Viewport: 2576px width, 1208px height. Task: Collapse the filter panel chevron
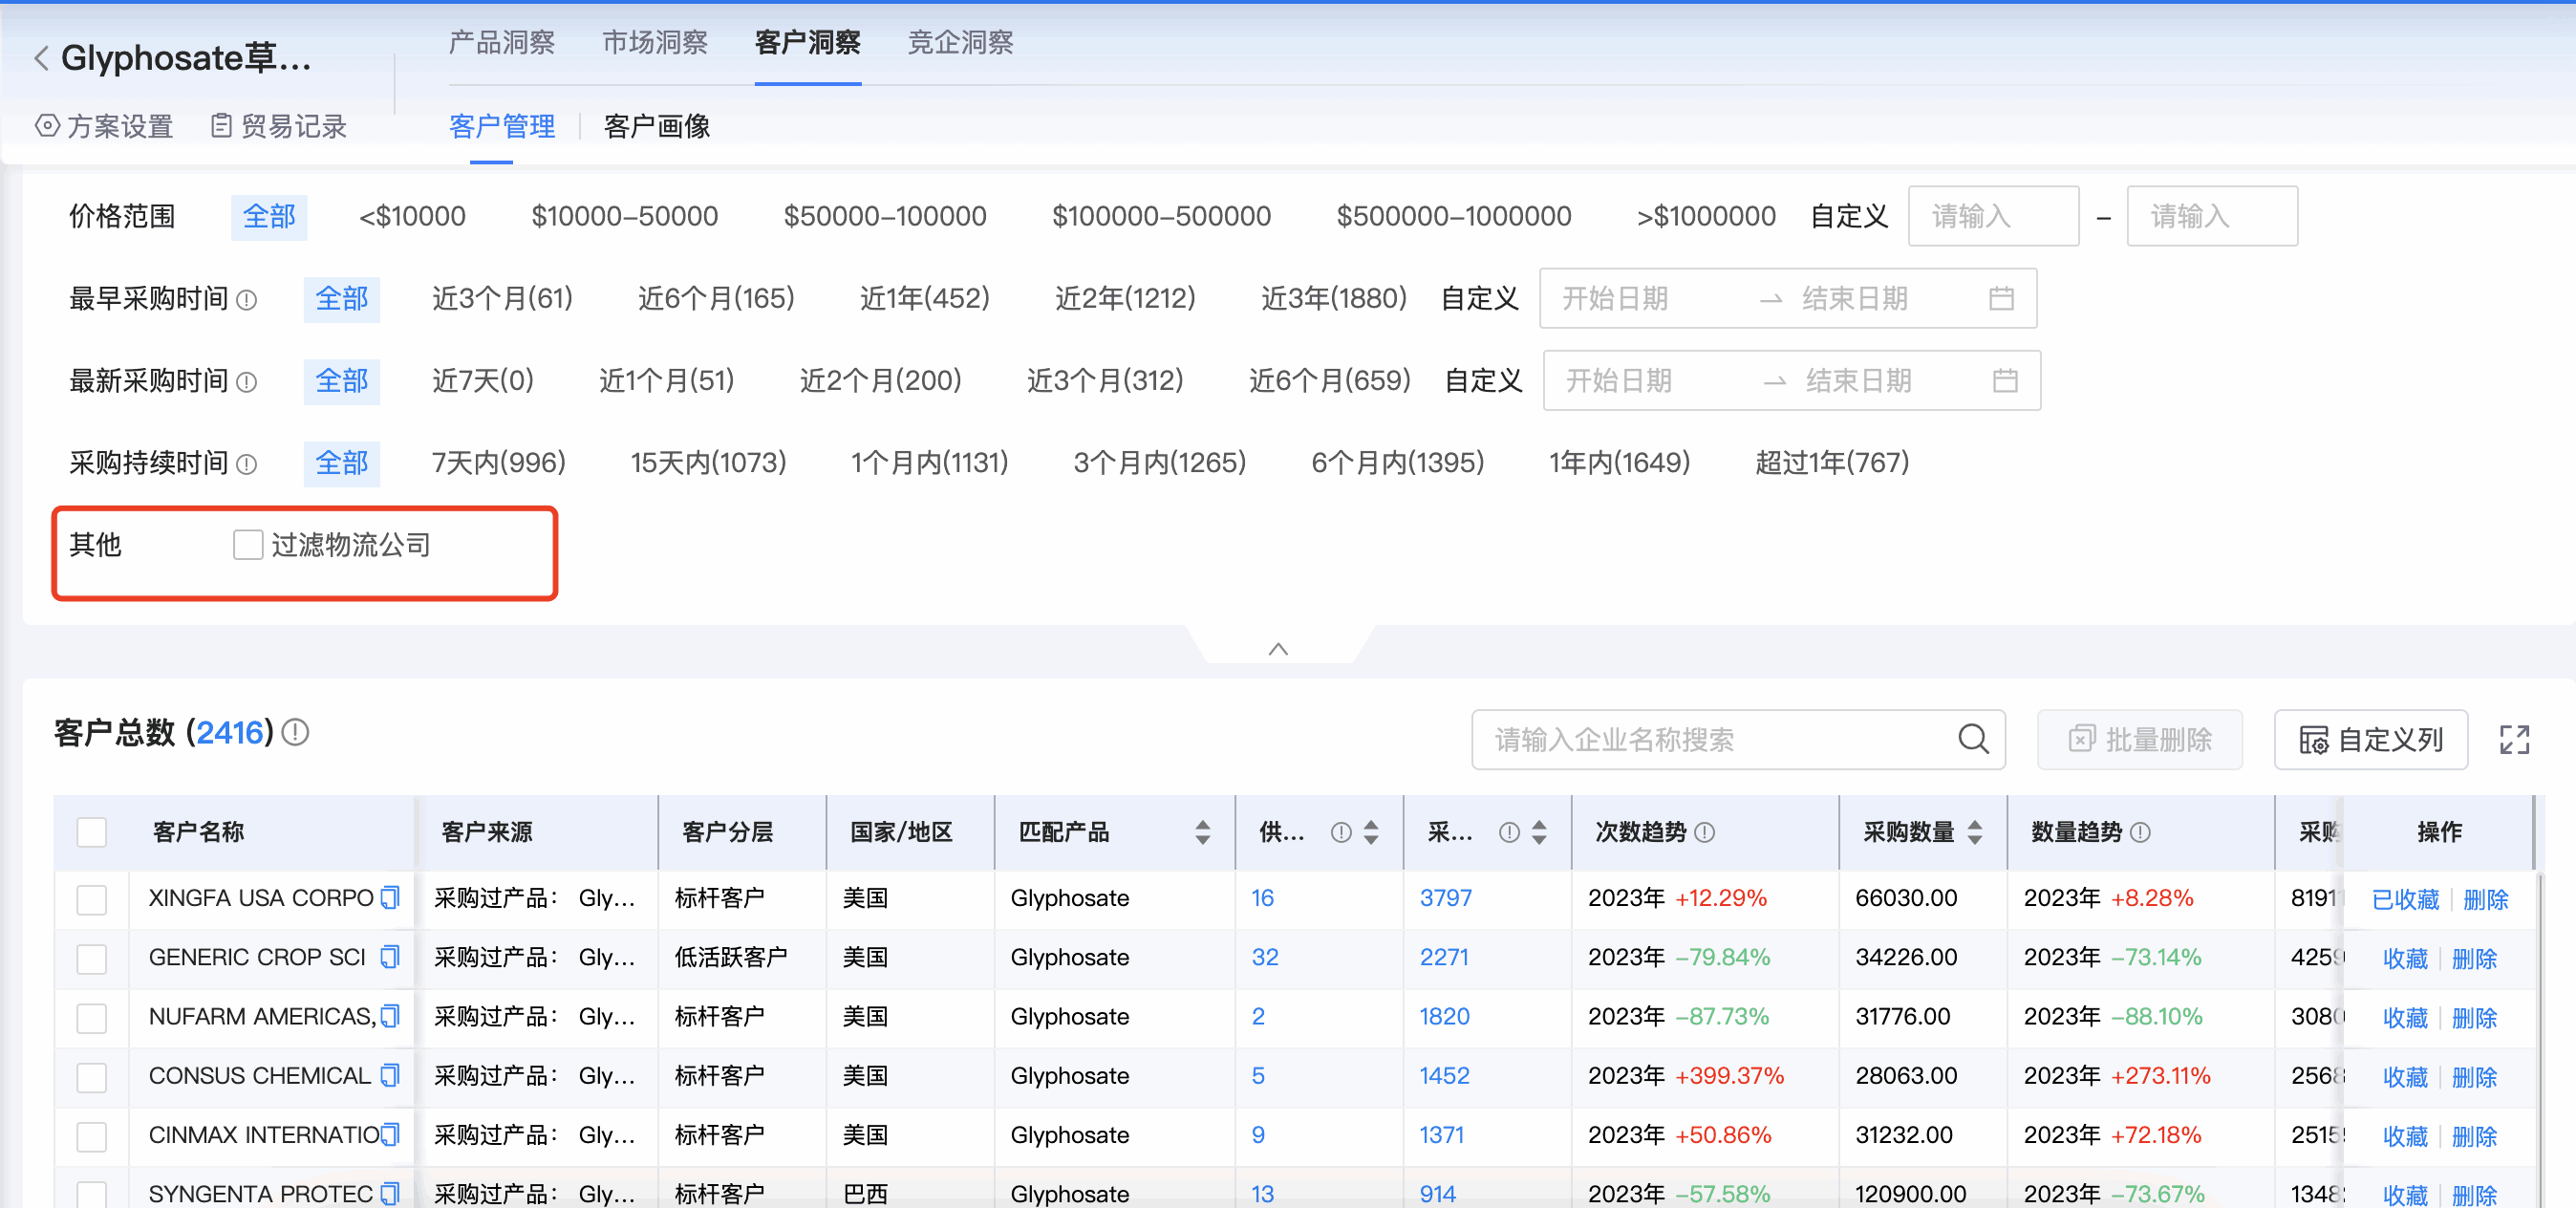[1278, 648]
